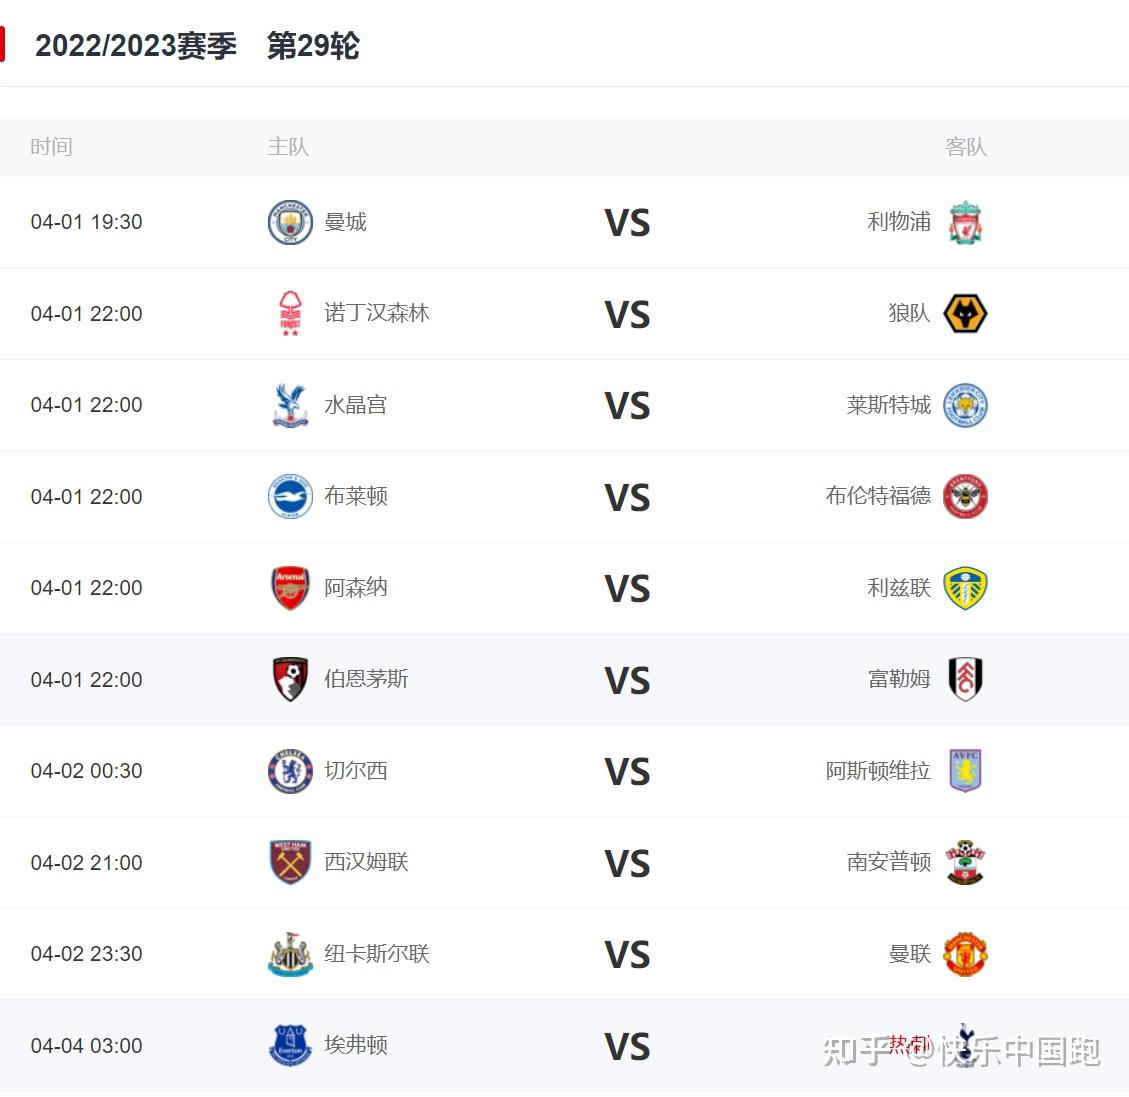Open the Nottingham Forest crest
Viewport: 1129px width, 1097px height.
point(290,314)
